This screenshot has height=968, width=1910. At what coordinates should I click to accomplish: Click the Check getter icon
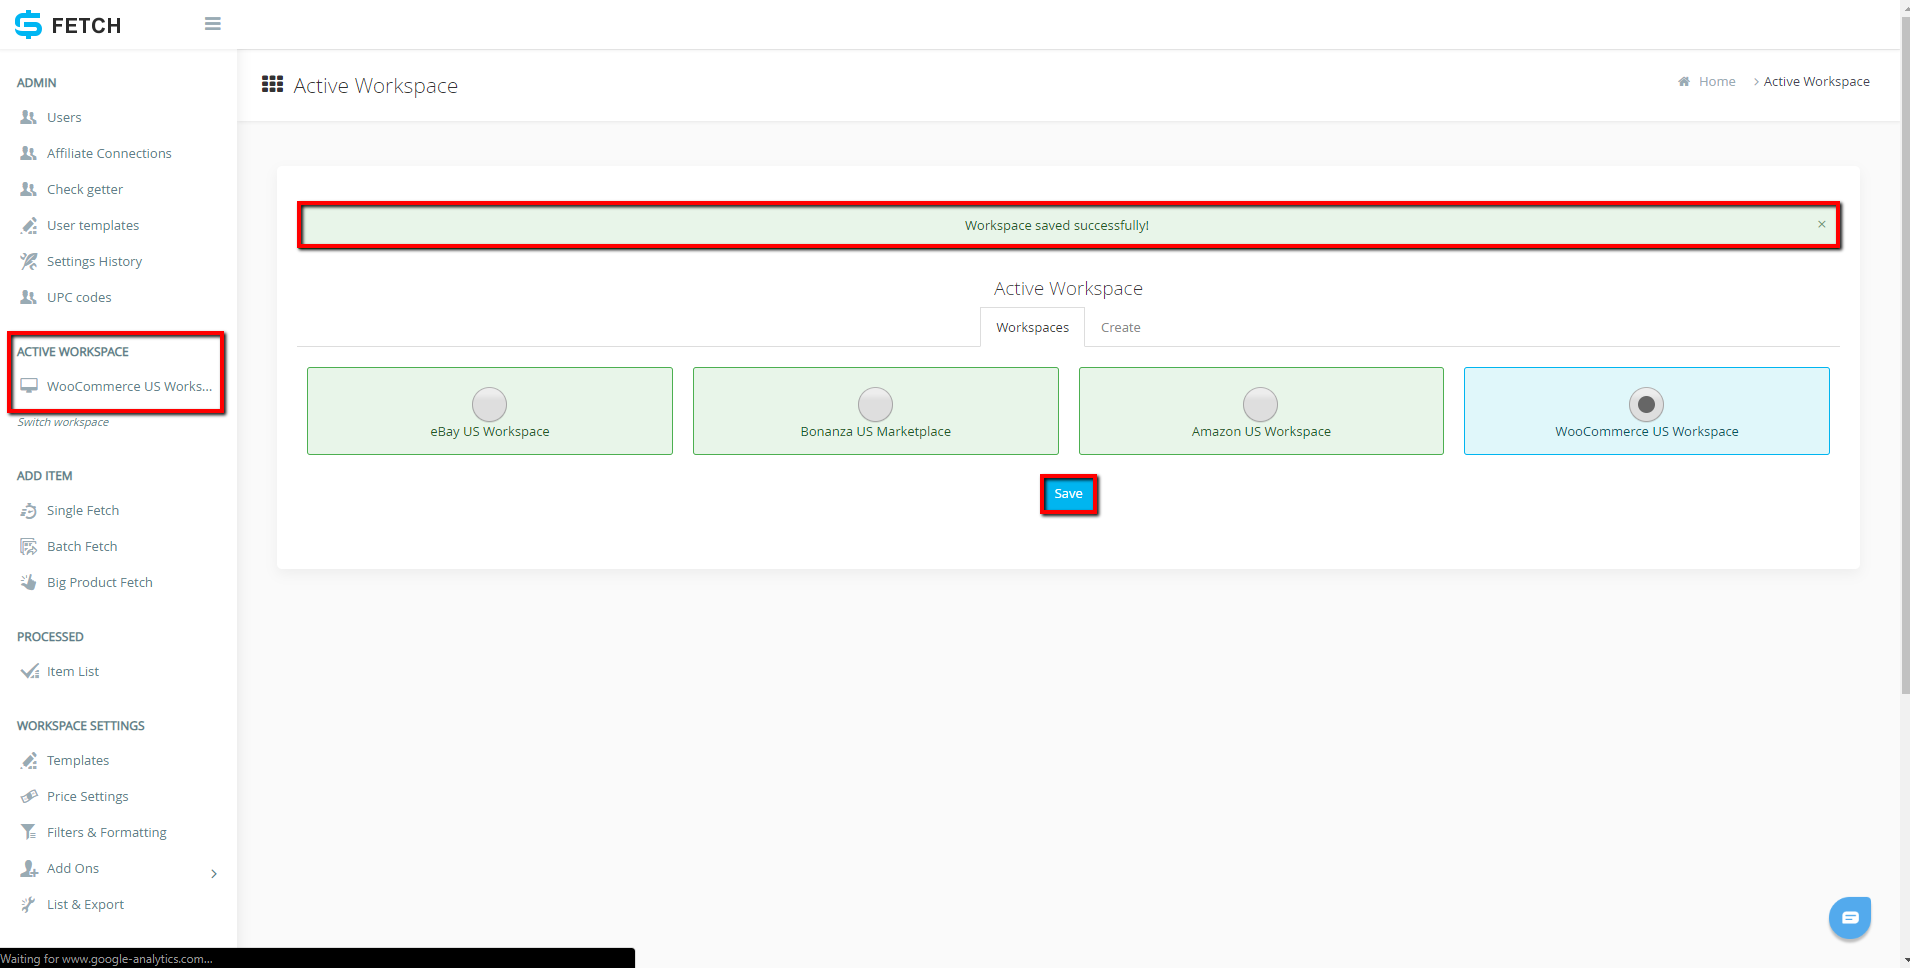(29, 189)
